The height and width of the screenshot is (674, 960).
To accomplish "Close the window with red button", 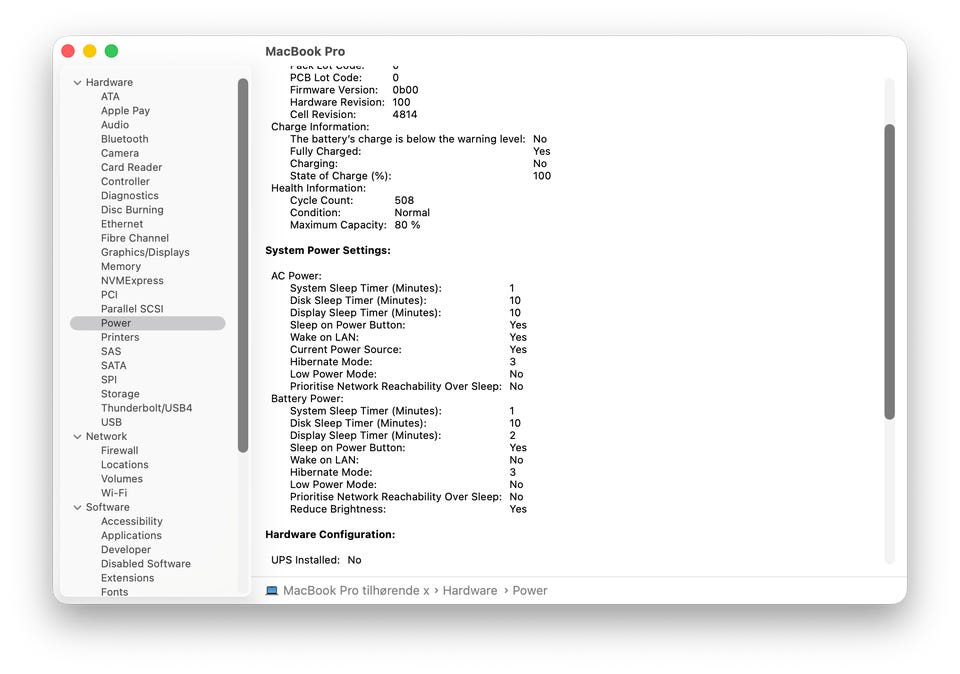I will 68,51.
